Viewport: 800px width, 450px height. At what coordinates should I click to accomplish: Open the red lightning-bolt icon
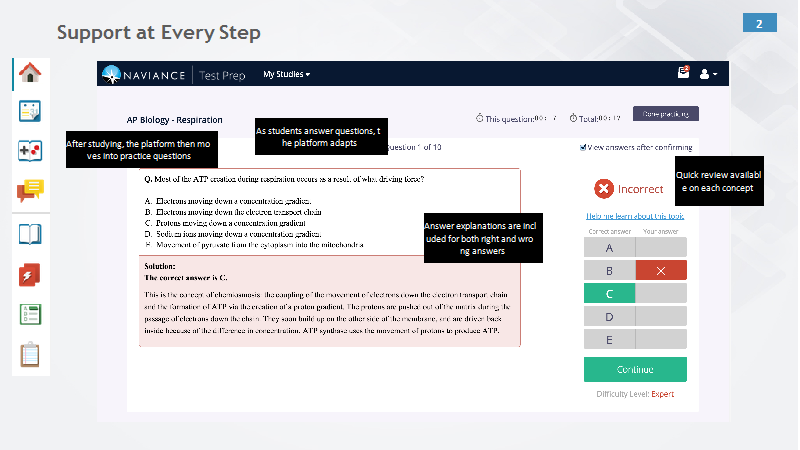pos(30,275)
